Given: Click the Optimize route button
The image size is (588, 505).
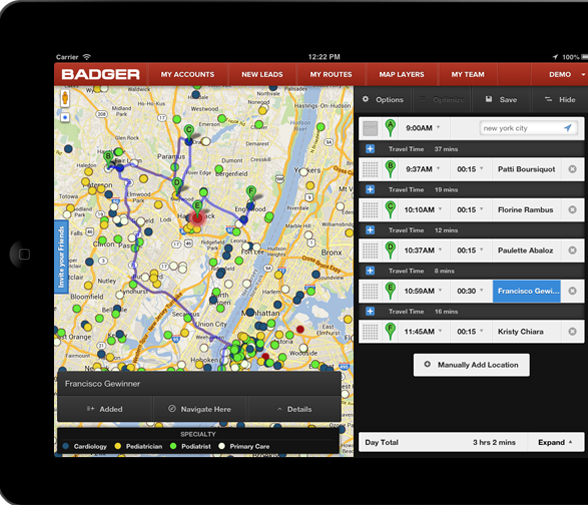Looking at the screenshot, I should coord(442,99).
